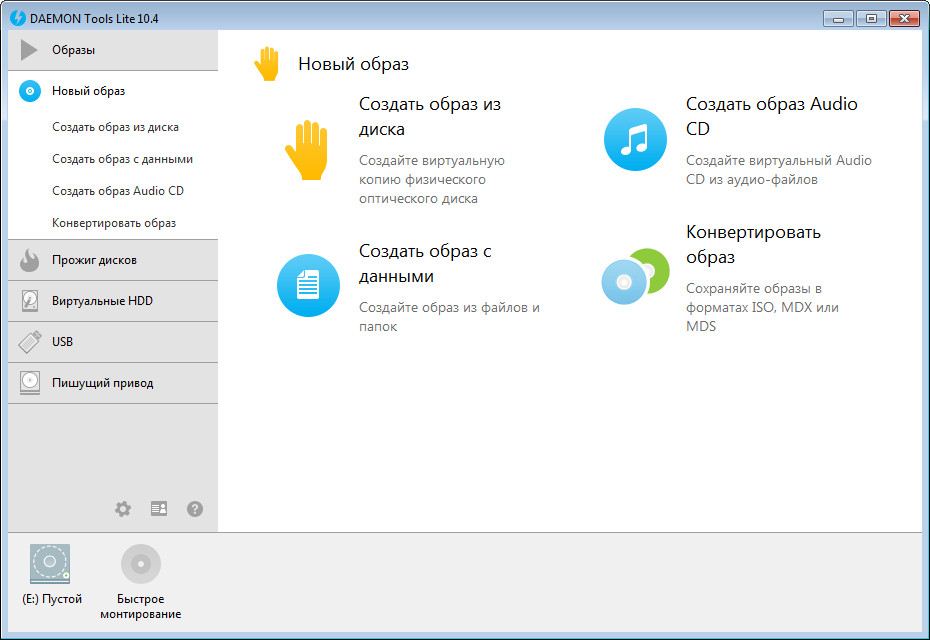930x640 pixels.
Task: Click the Пишущий привод drive icon
Action: click(x=30, y=383)
